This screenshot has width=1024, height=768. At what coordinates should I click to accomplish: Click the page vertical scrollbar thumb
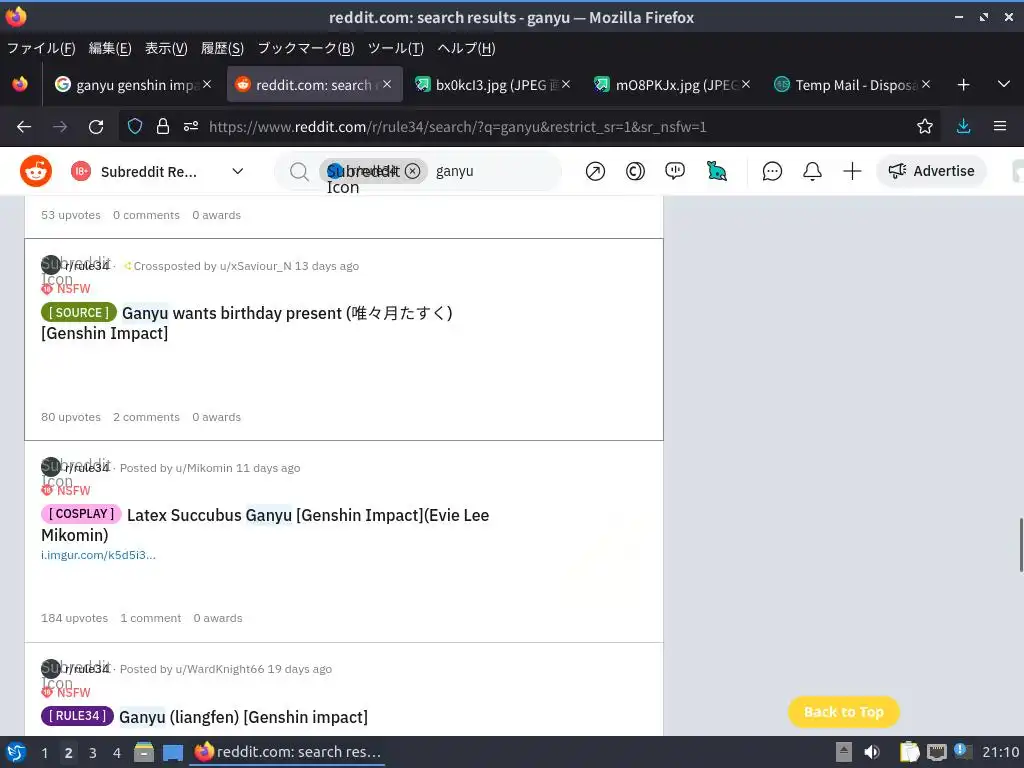tap(1020, 545)
